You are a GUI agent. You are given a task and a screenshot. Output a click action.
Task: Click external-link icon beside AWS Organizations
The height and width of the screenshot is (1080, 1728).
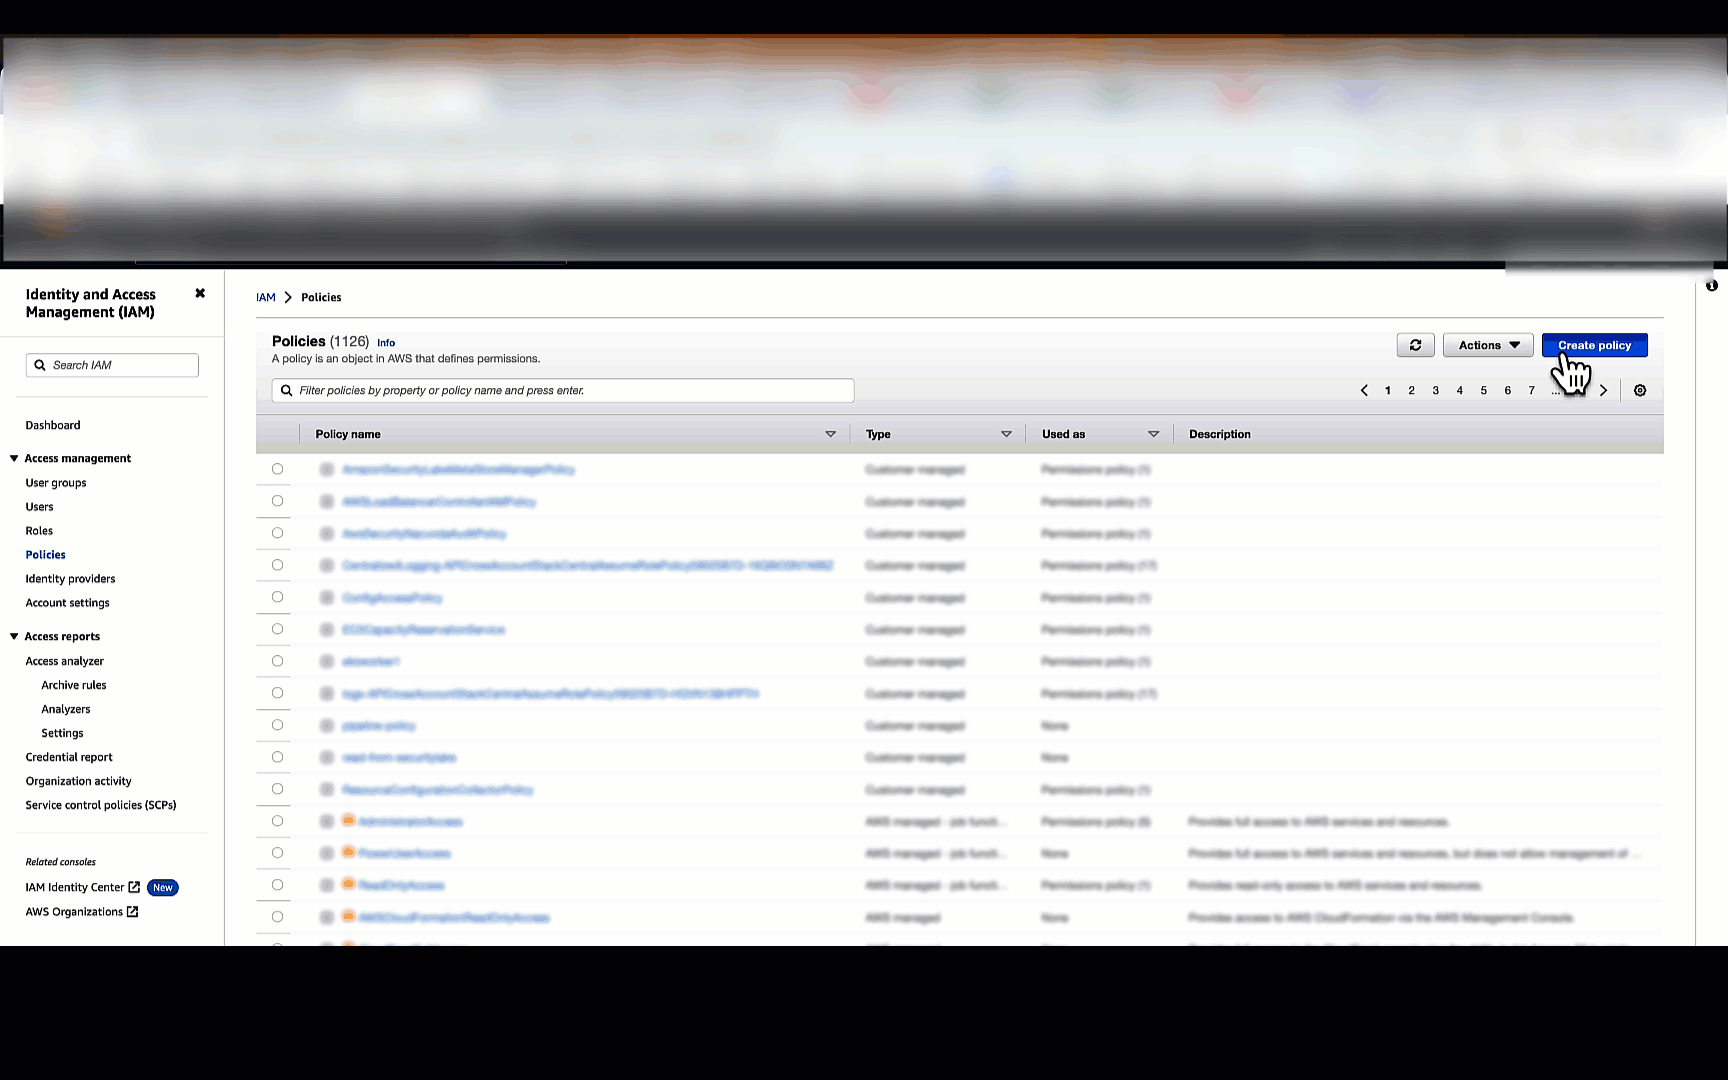pyautogui.click(x=132, y=911)
